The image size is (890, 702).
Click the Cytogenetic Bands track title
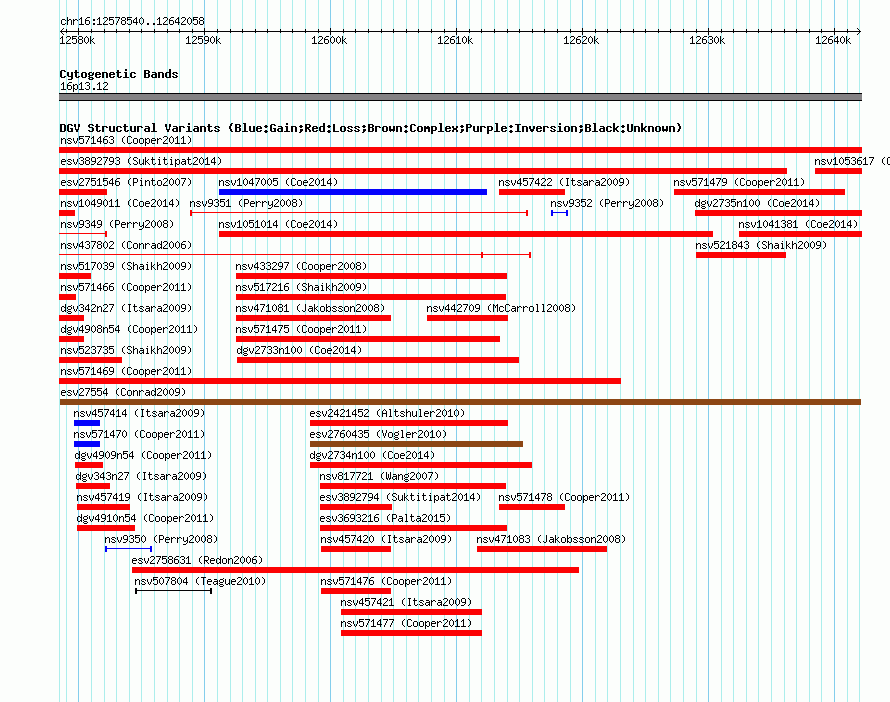[119, 74]
